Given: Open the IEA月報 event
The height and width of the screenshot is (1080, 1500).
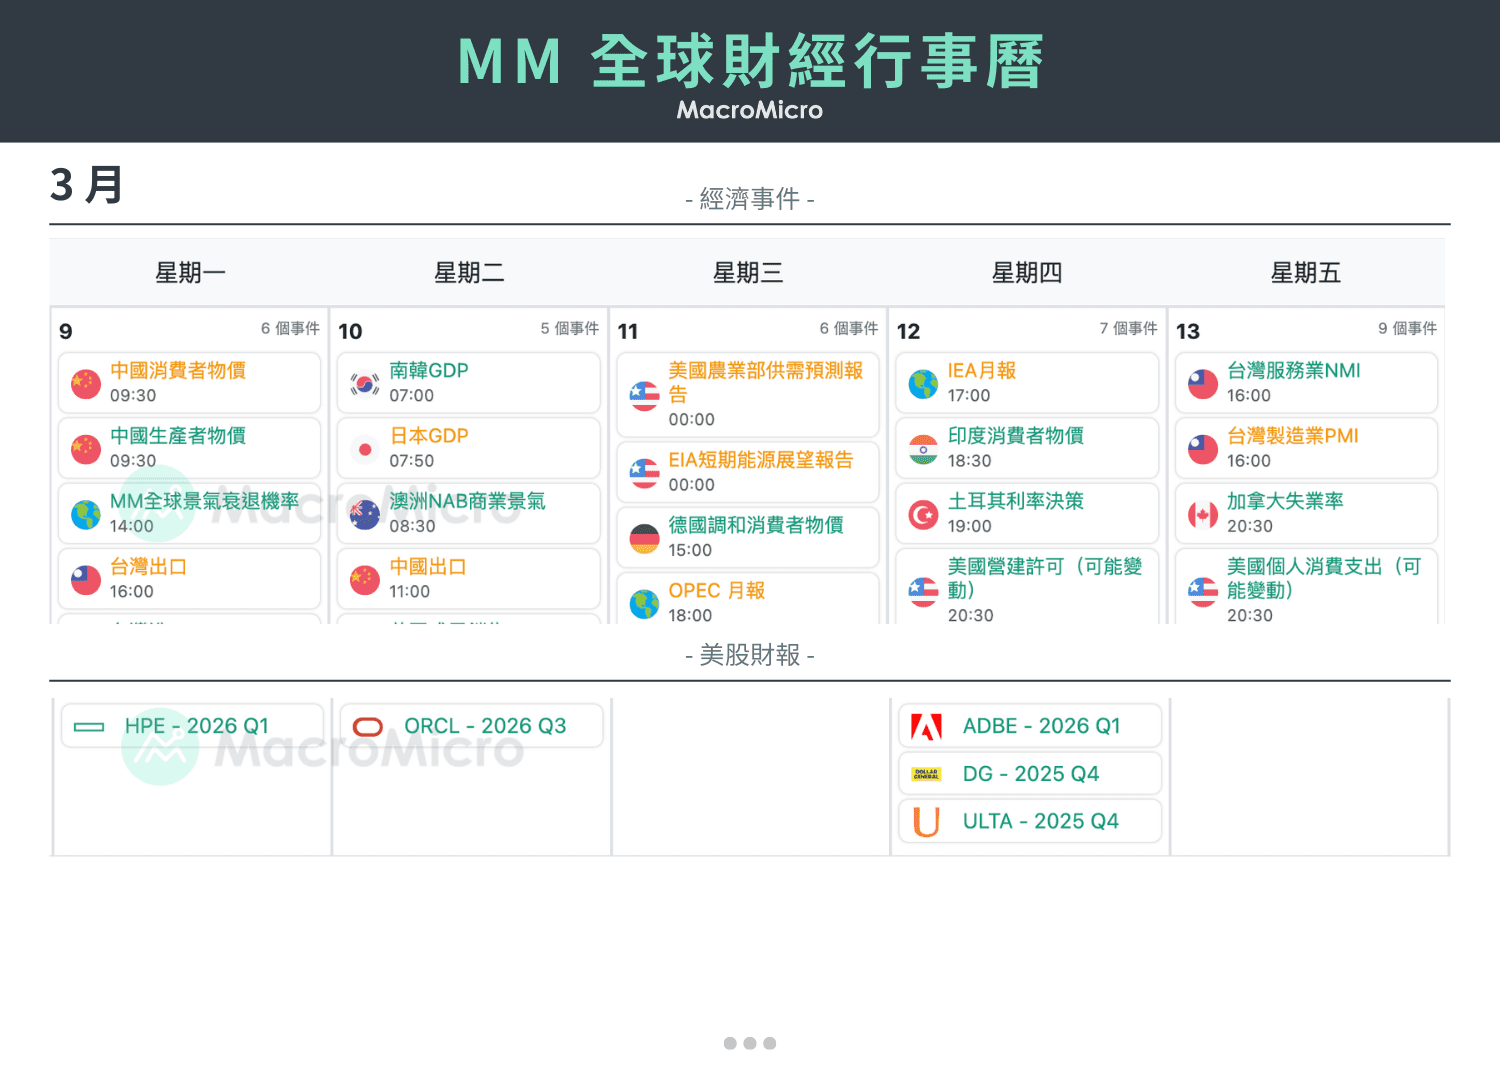Looking at the screenshot, I should [x=1027, y=383].
